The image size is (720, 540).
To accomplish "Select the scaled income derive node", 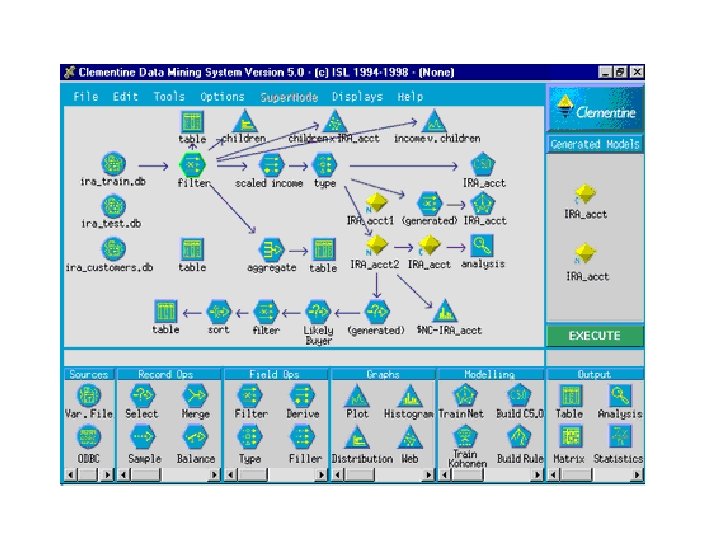I will click(272, 165).
